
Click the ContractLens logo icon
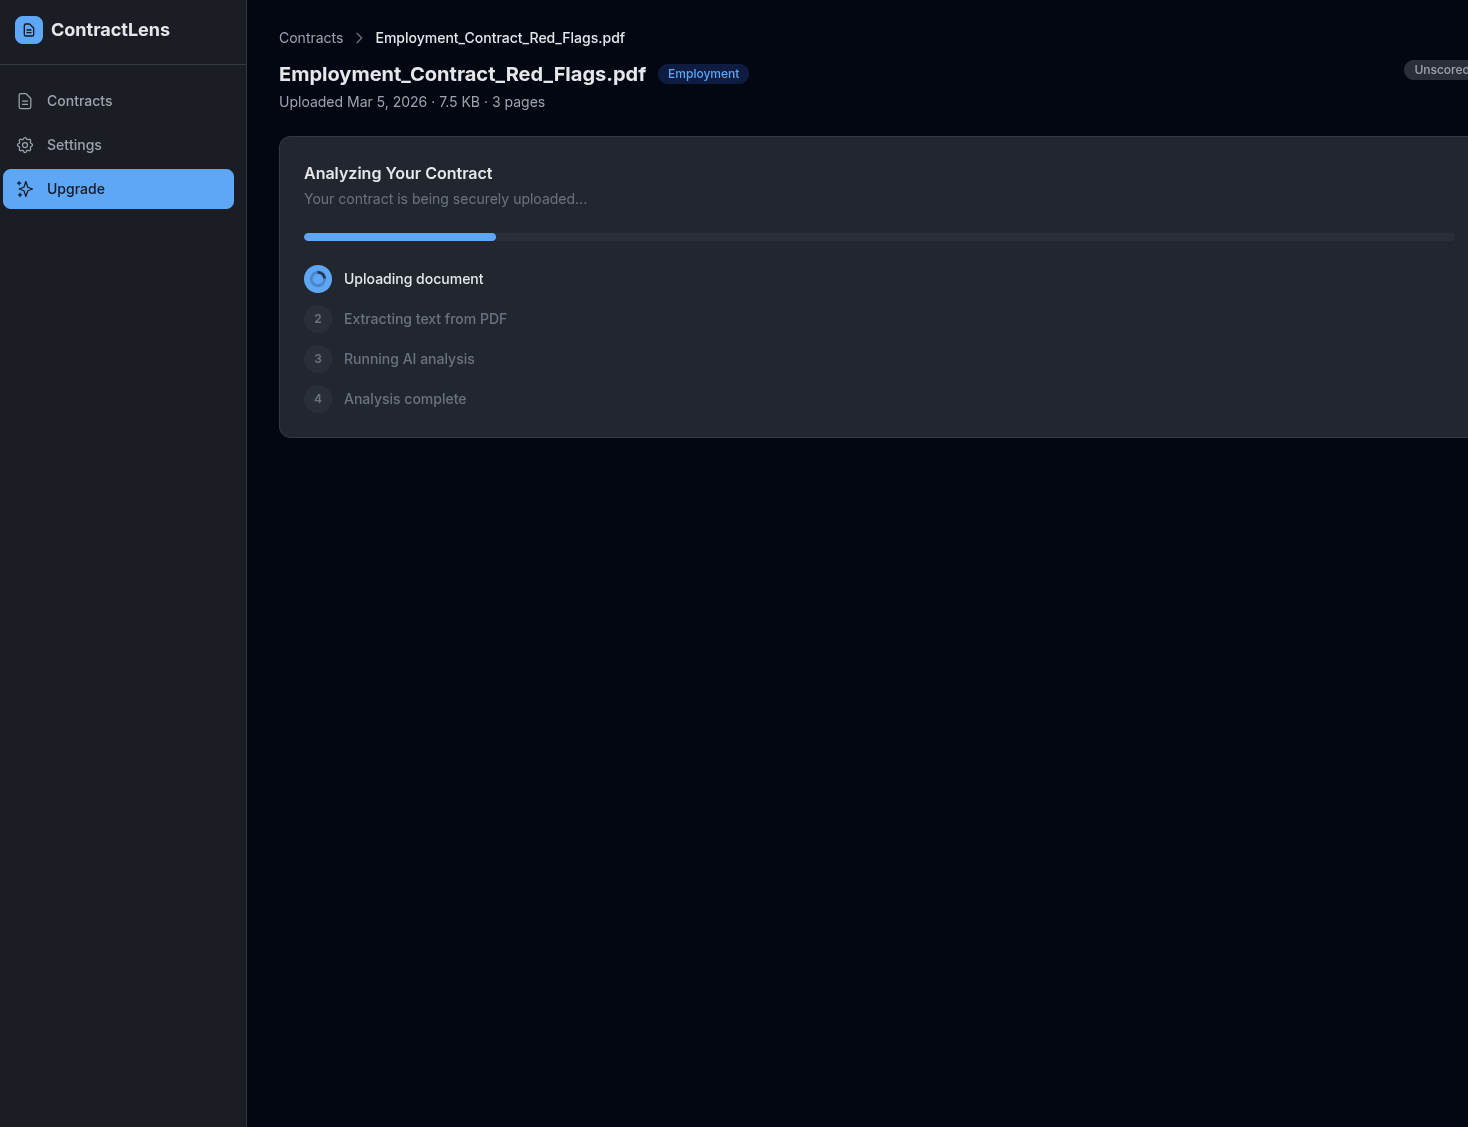[29, 30]
